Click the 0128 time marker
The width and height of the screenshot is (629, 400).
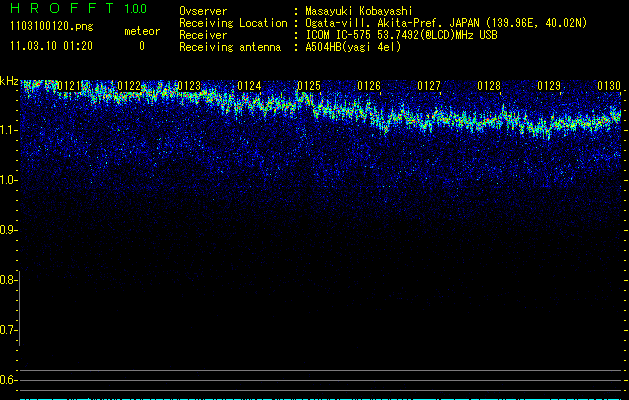click(489, 87)
